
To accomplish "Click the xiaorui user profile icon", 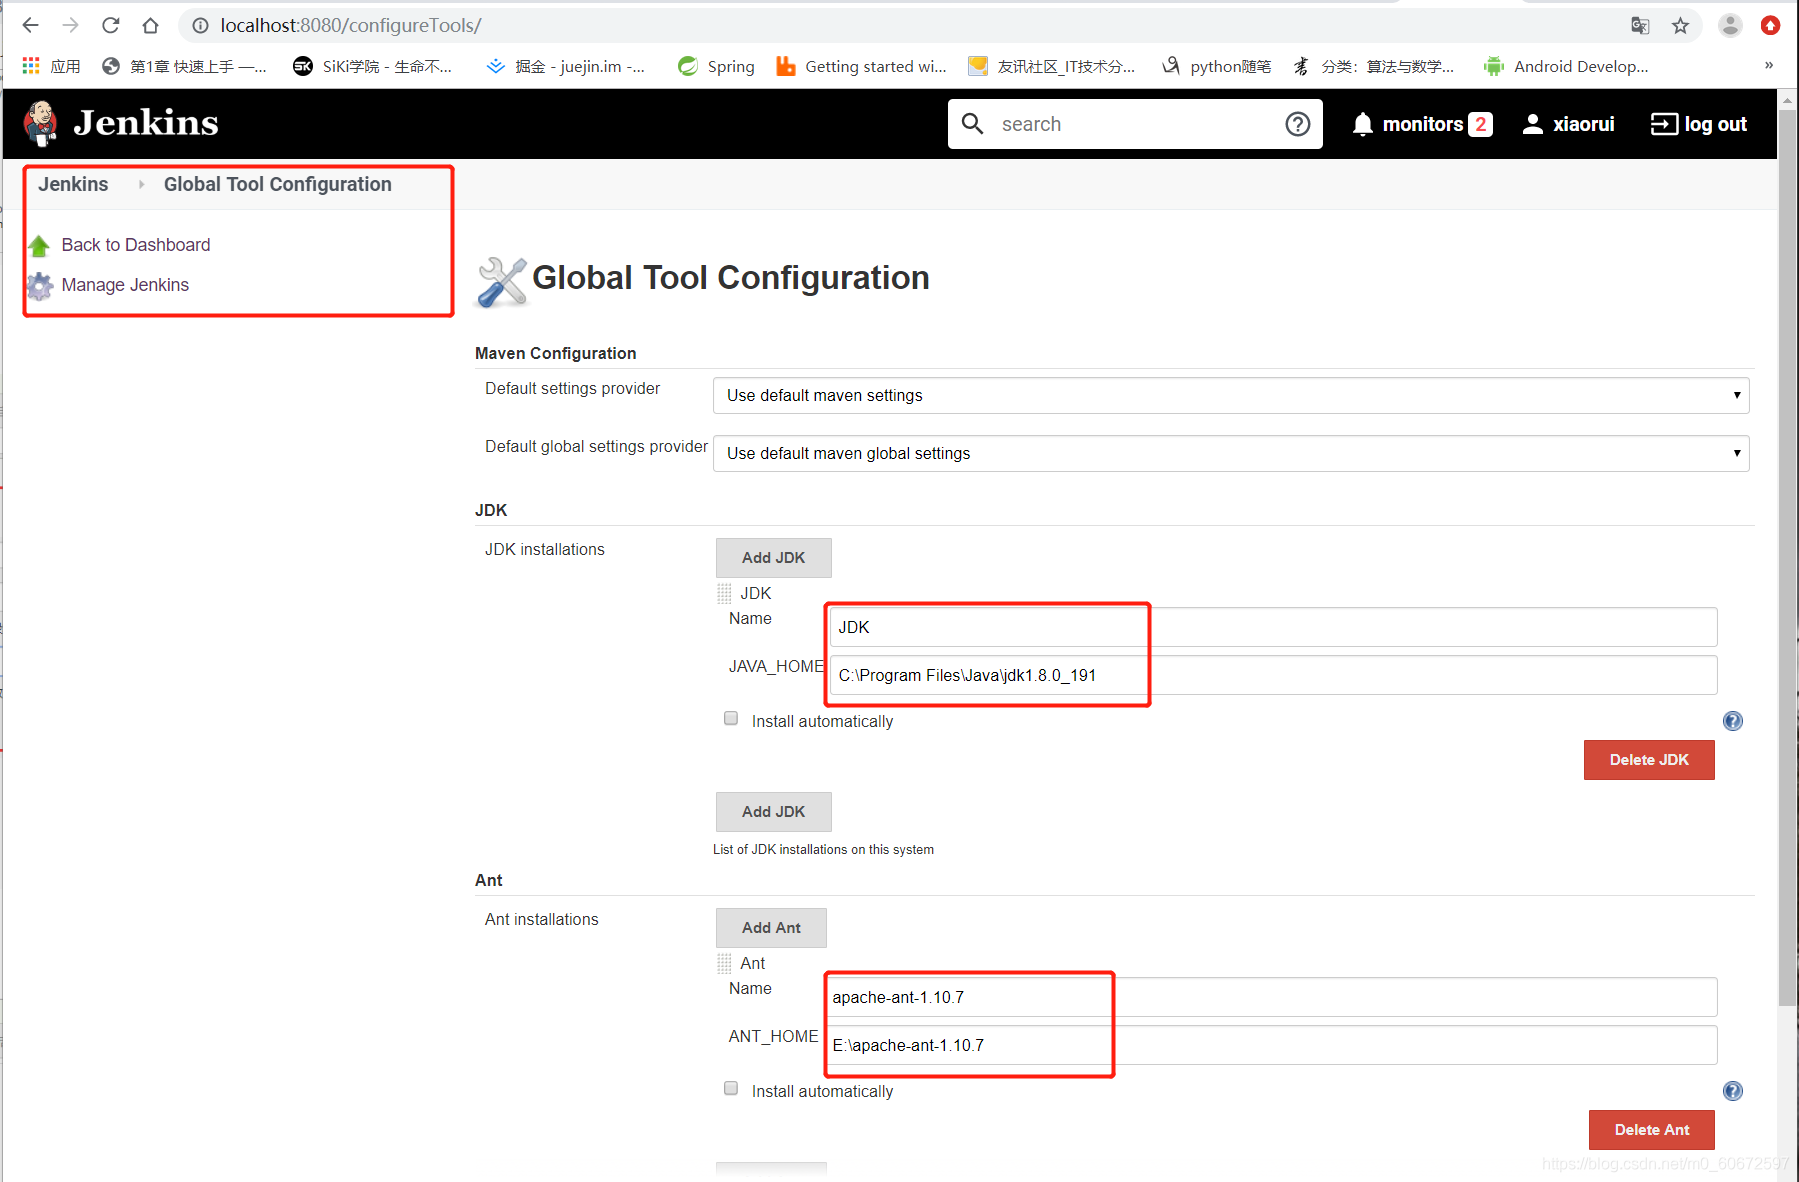I will pos(1532,124).
